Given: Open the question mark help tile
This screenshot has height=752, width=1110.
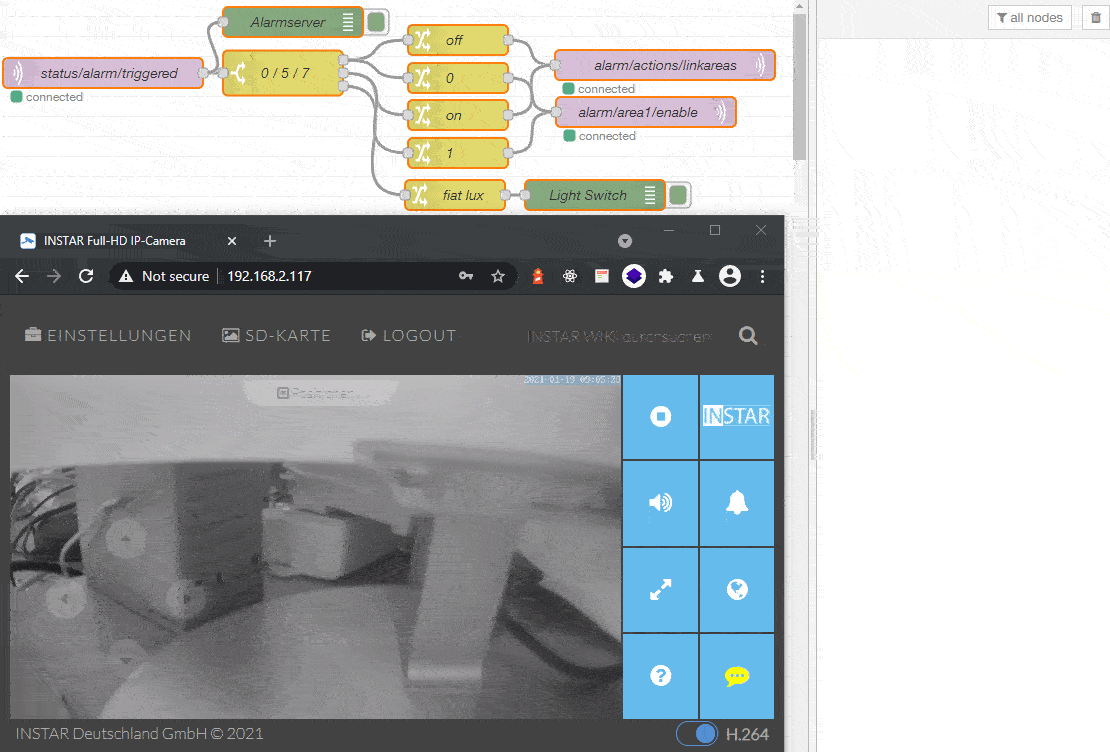Looking at the screenshot, I should coord(660,676).
